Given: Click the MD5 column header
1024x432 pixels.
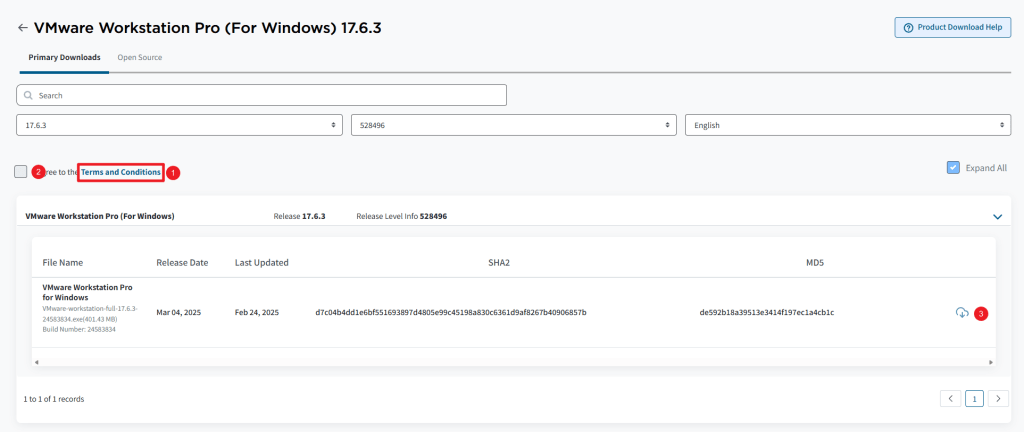Looking at the screenshot, I should pos(816,262).
